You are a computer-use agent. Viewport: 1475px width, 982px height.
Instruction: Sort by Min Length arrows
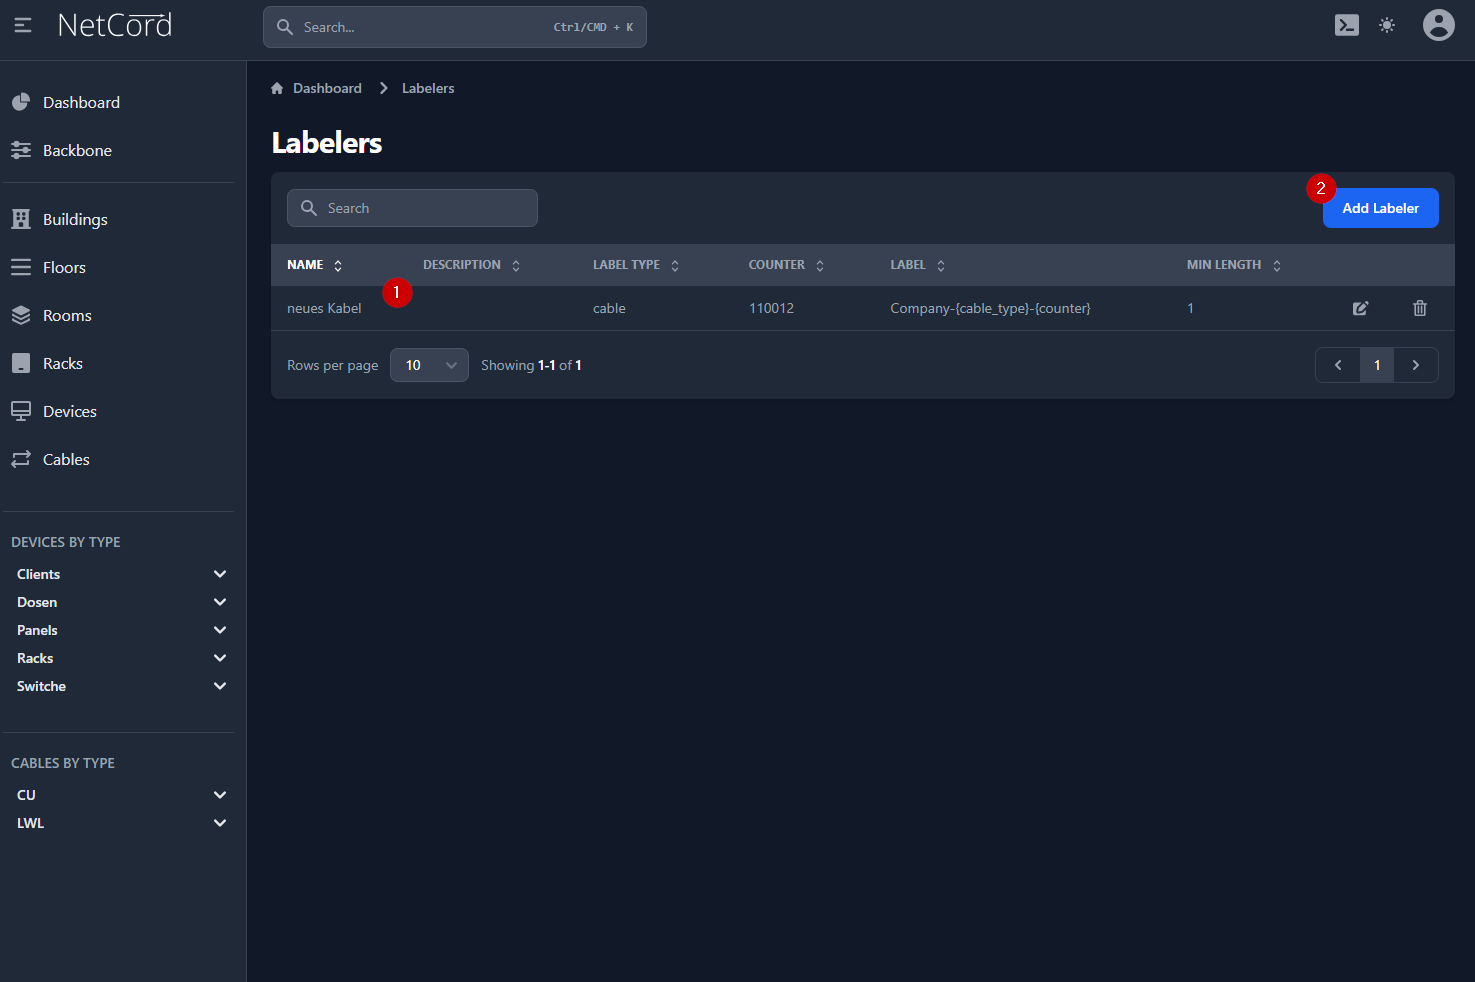tap(1277, 266)
